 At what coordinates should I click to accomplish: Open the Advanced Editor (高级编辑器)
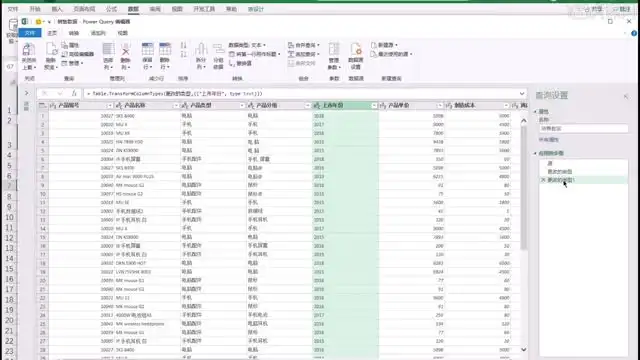tap(78, 54)
